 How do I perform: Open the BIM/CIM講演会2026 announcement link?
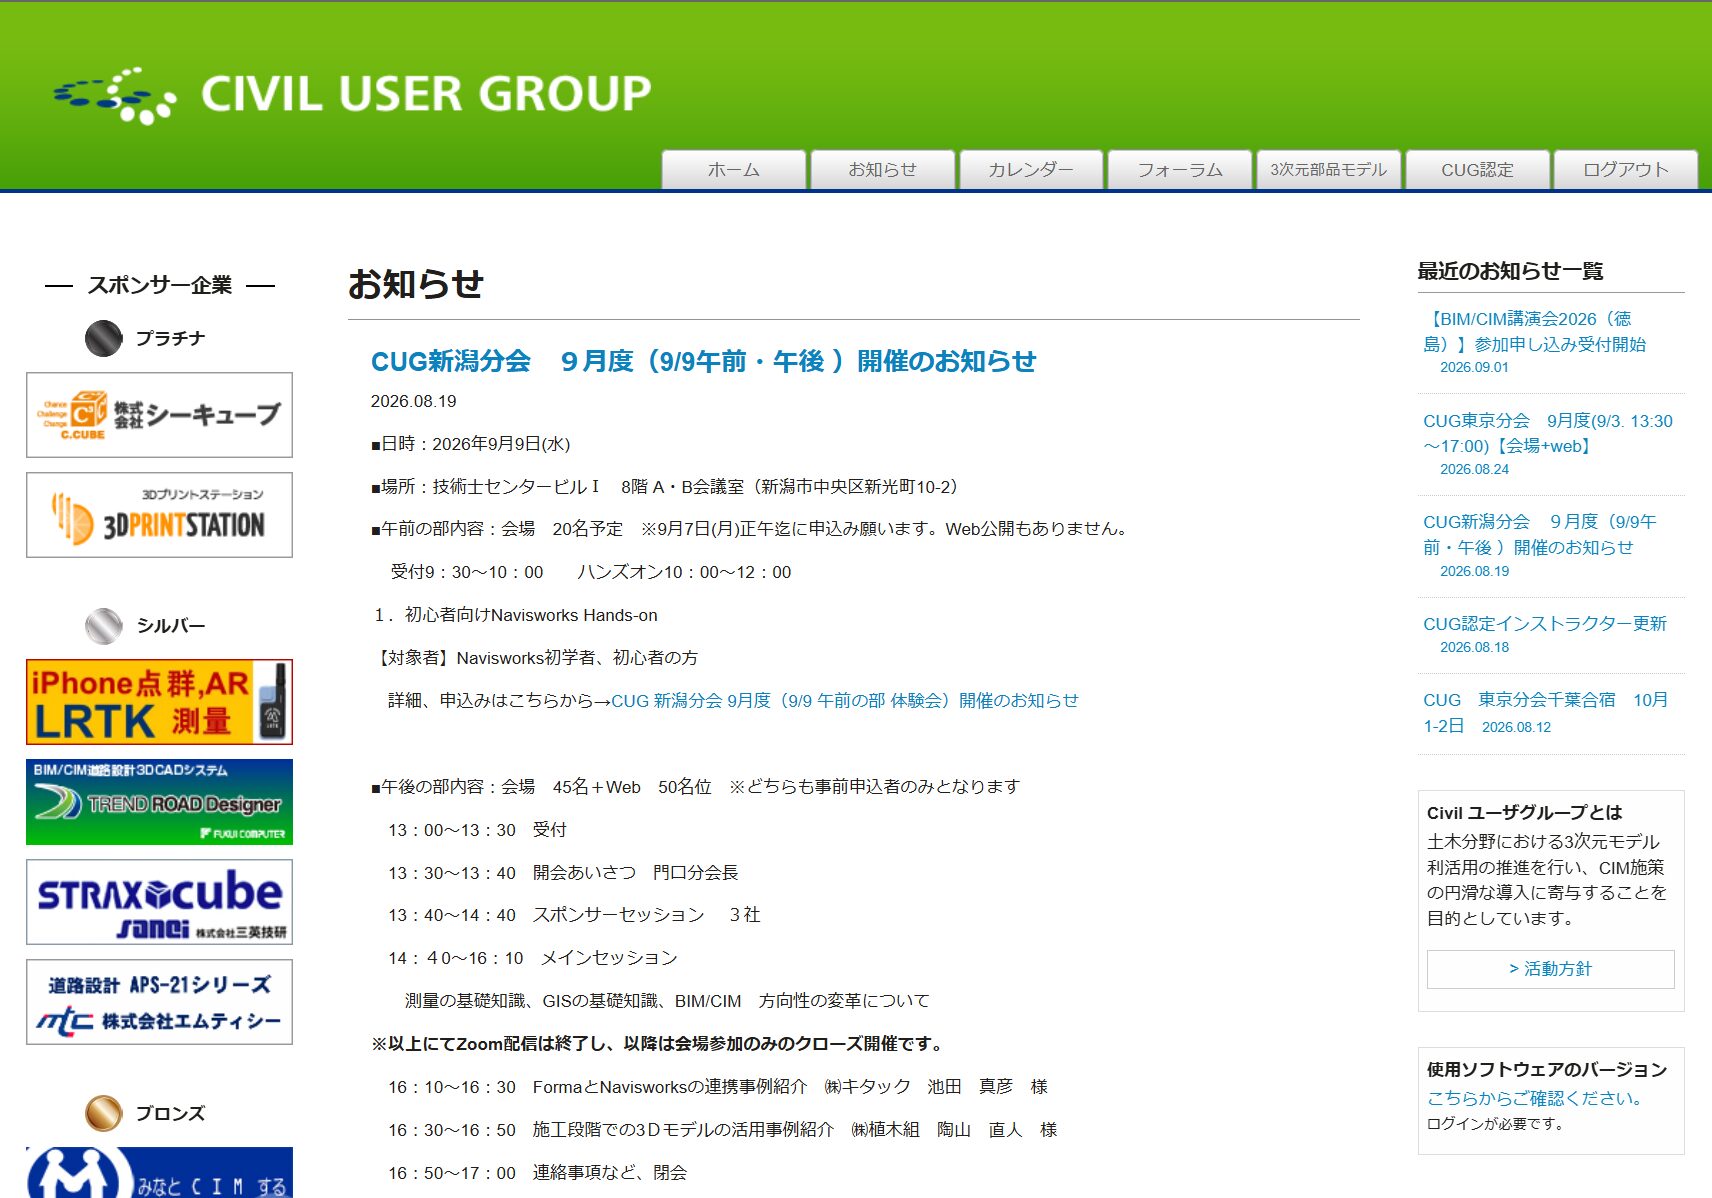pos(1534,331)
